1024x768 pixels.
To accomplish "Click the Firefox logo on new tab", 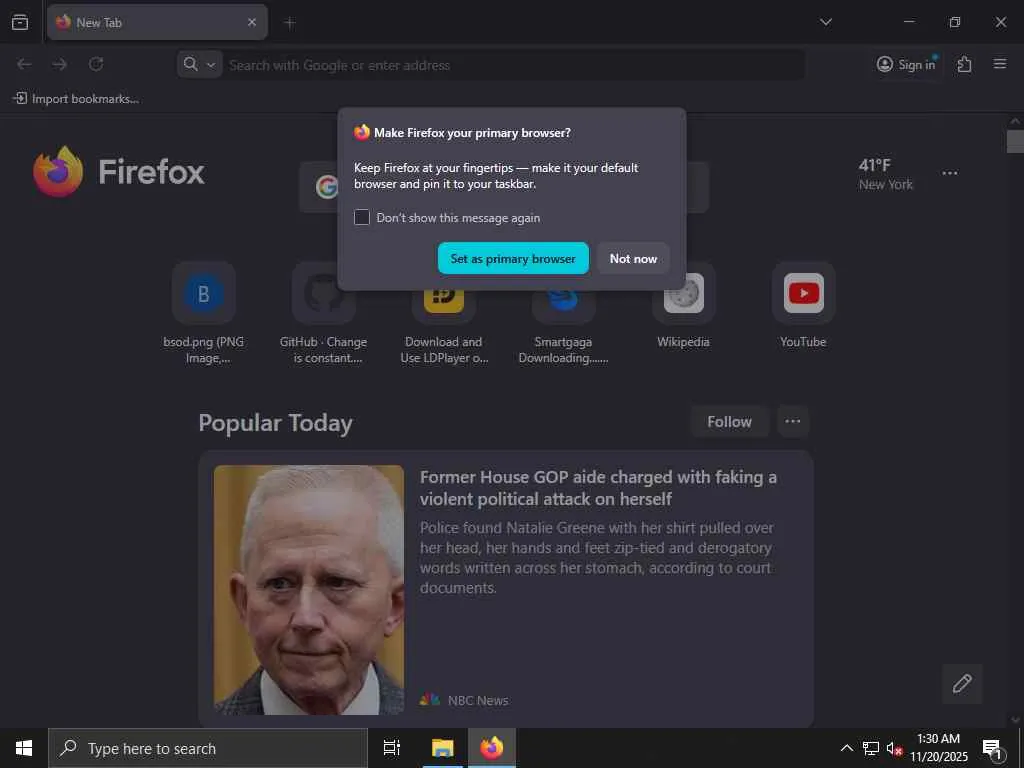I will pos(119,171).
